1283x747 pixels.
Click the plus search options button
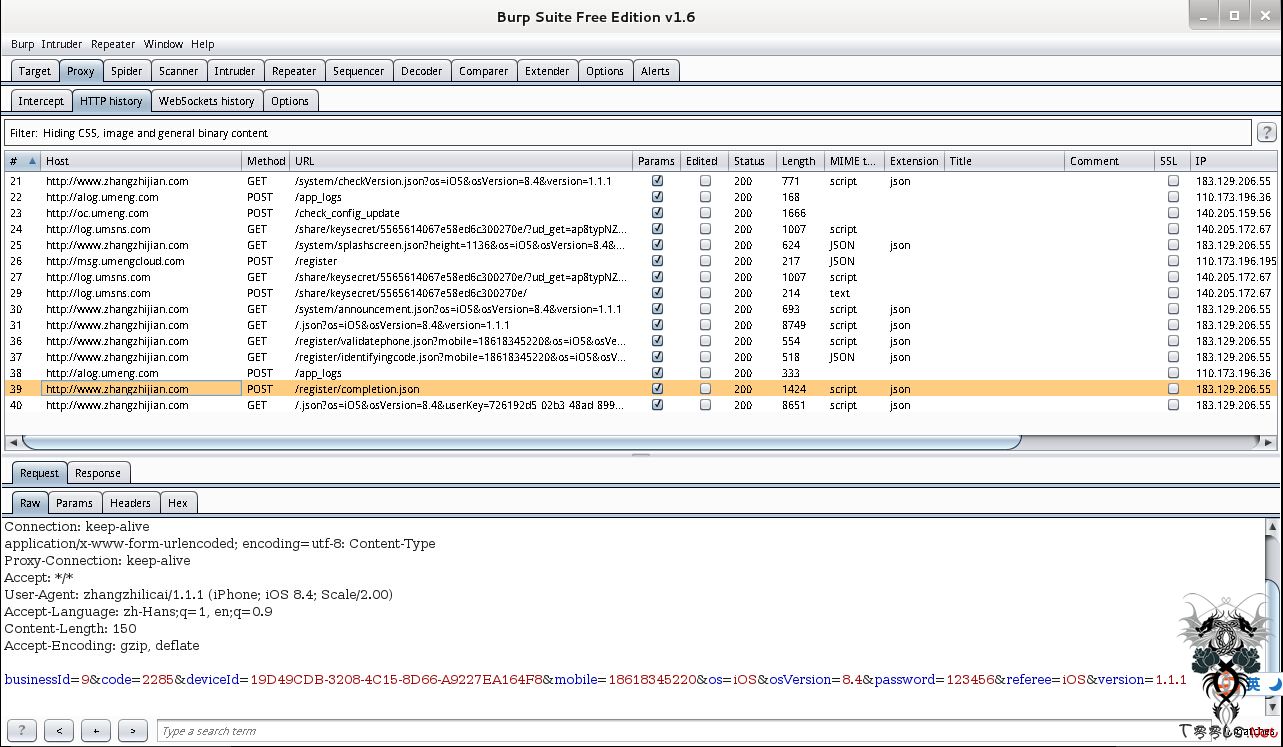[x=96, y=731]
